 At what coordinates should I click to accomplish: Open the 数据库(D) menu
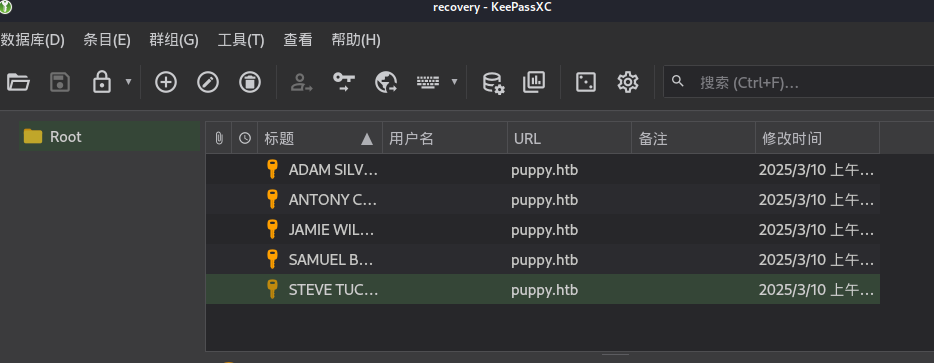32,40
